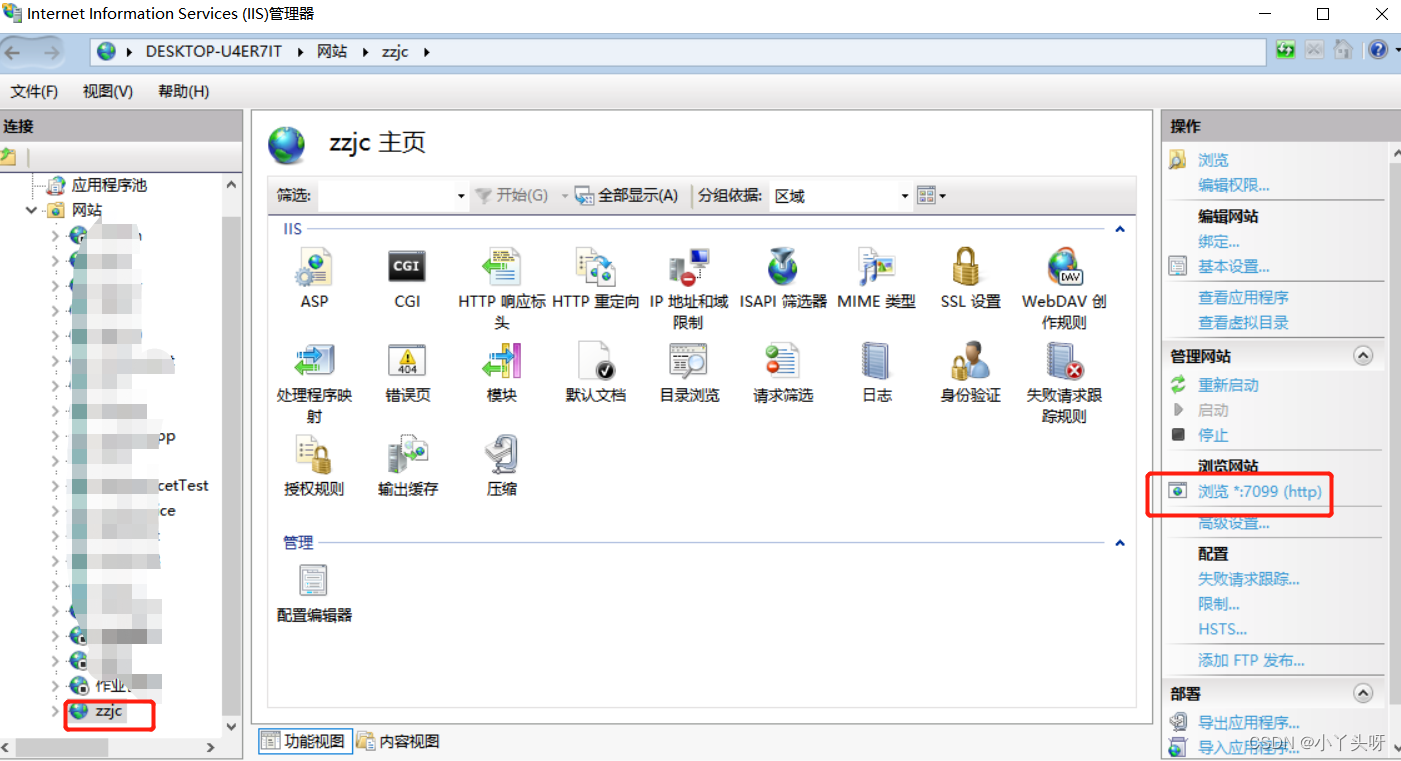Open the 分组依据 区域 dropdown
The width and height of the screenshot is (1401, 761).
[x=840, y=196]
